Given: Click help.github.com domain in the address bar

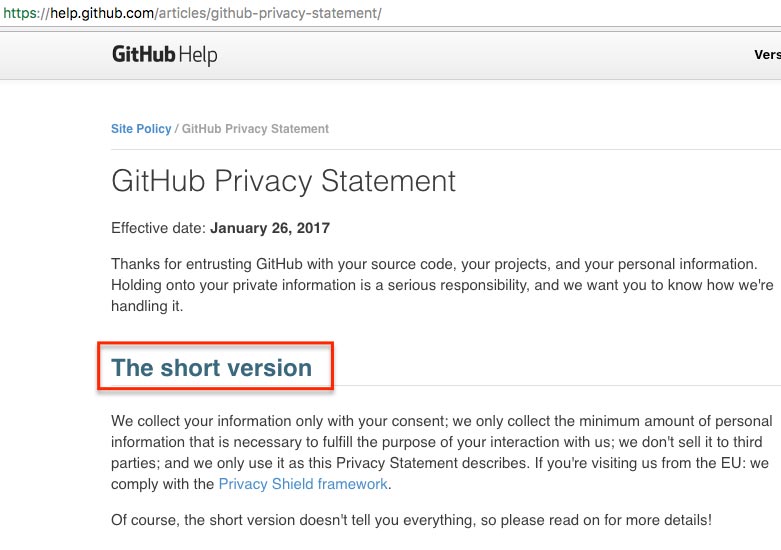Looking at the screenshot, I should (102, 13).
